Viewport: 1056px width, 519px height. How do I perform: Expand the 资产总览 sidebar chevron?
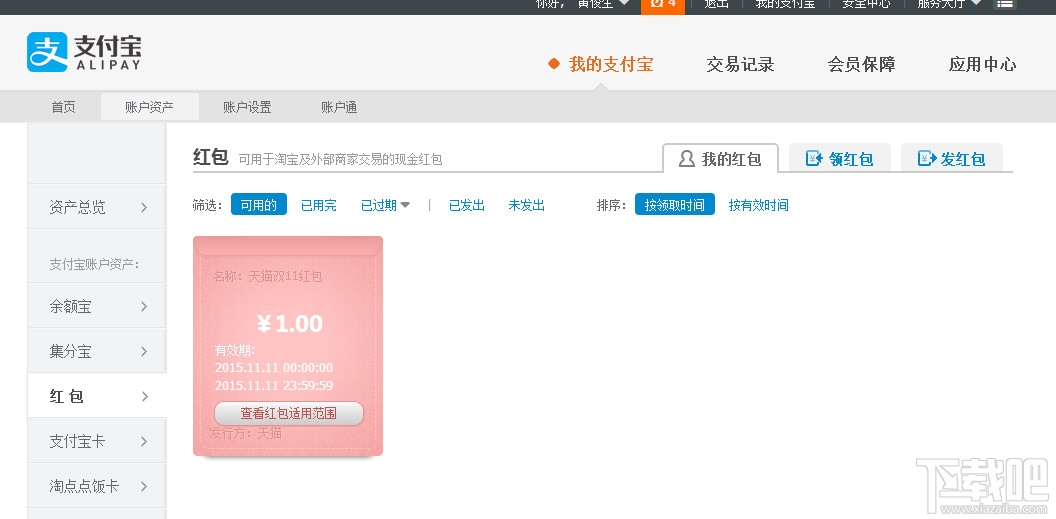pos(143,207)
